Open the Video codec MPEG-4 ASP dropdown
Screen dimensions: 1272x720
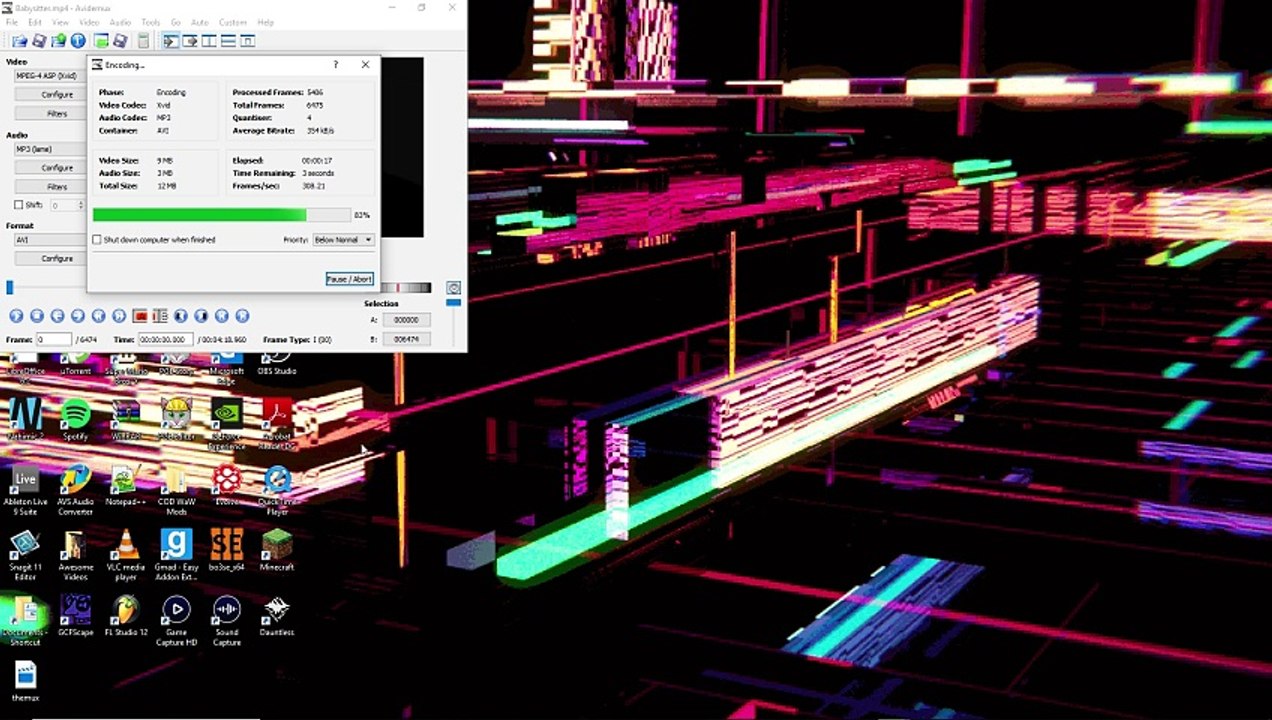tap(49, 75)
